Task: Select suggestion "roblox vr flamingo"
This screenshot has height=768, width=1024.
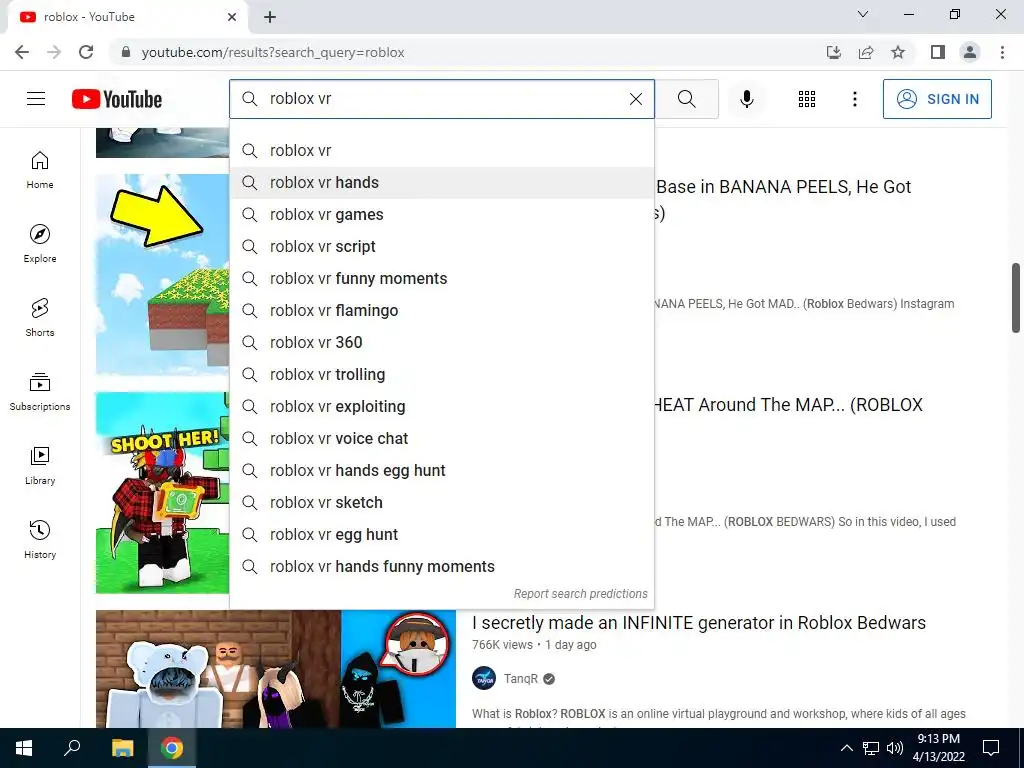Action: (441, 311)
